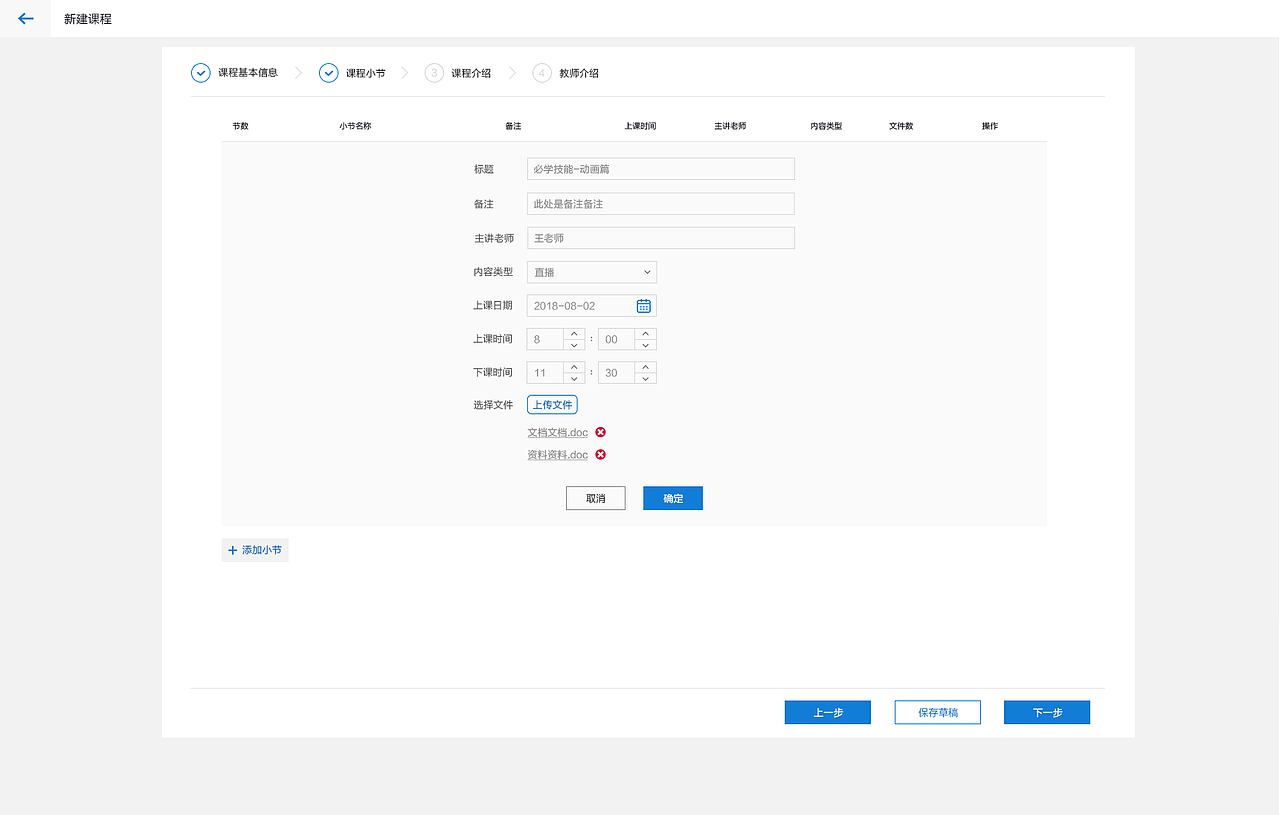Decrease the 下课时间 minute value
This screenshot has width=1280, height=815.
pos(646,378)
